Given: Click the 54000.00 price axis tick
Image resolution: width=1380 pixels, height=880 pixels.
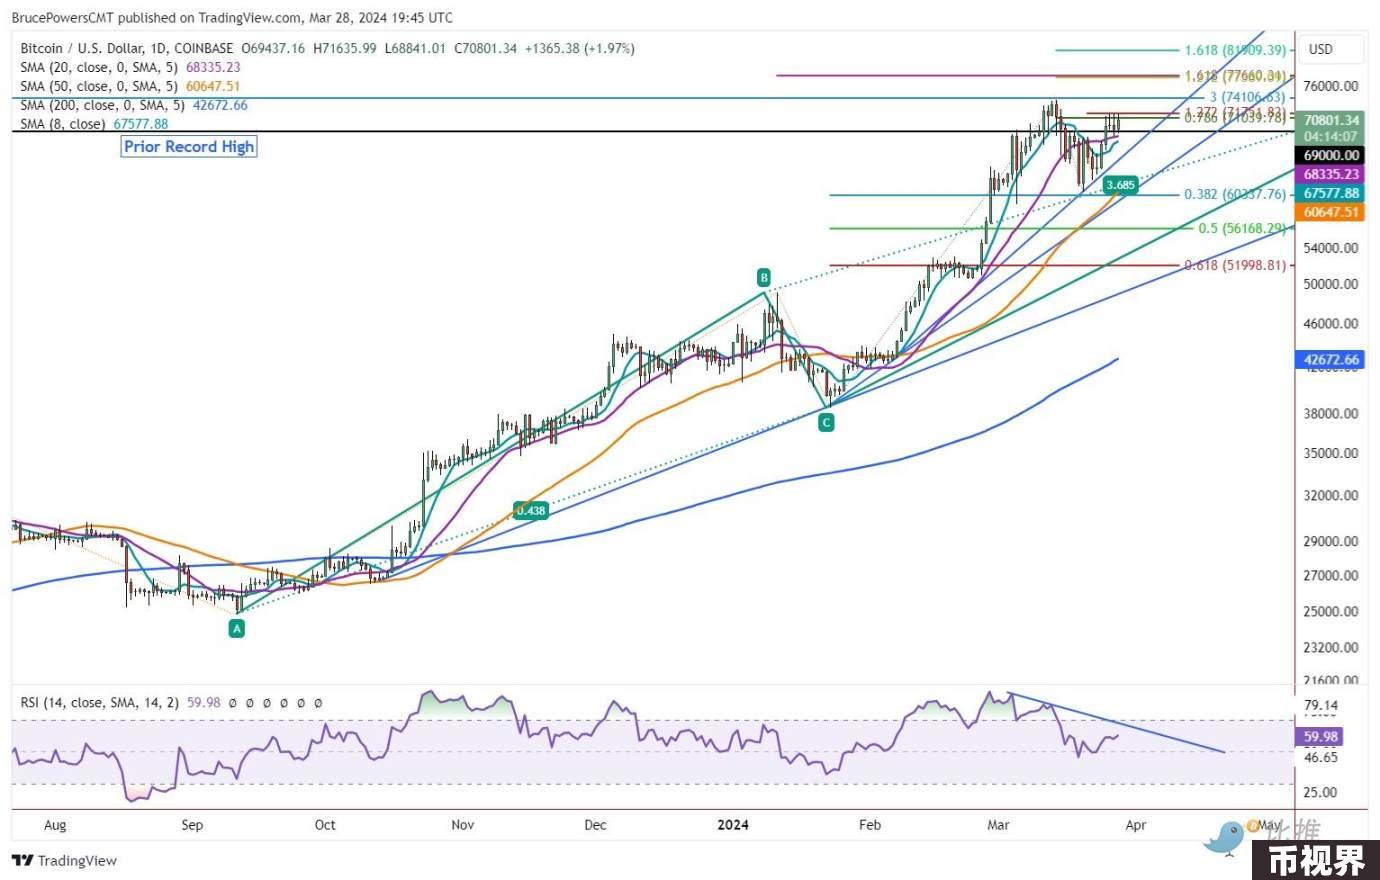Looking at the screenshot, I should [1332, 248].
